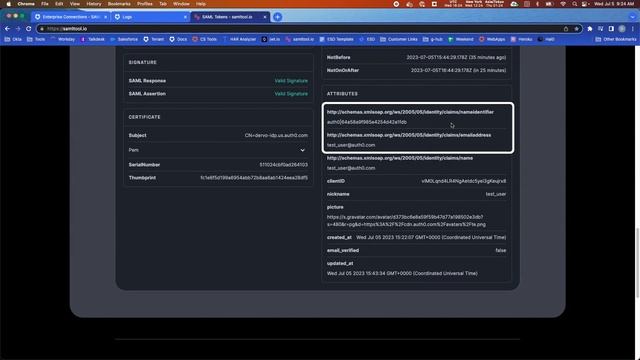Viewport: 640px width, 360px height.
Task: Open the Tenant bookmark
Action: (x=154, y=40)
